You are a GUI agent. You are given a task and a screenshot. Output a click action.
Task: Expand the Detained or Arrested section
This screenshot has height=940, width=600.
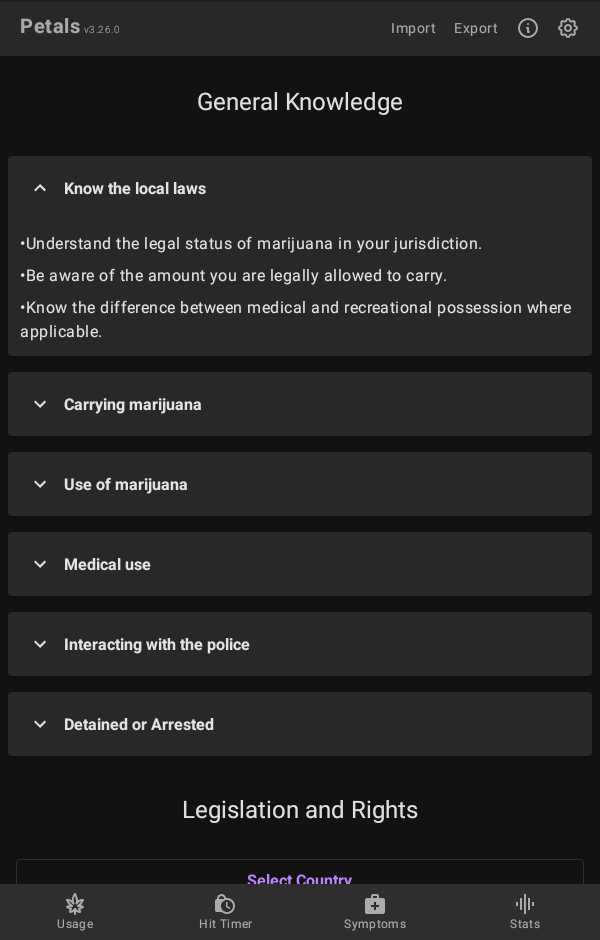40,724
